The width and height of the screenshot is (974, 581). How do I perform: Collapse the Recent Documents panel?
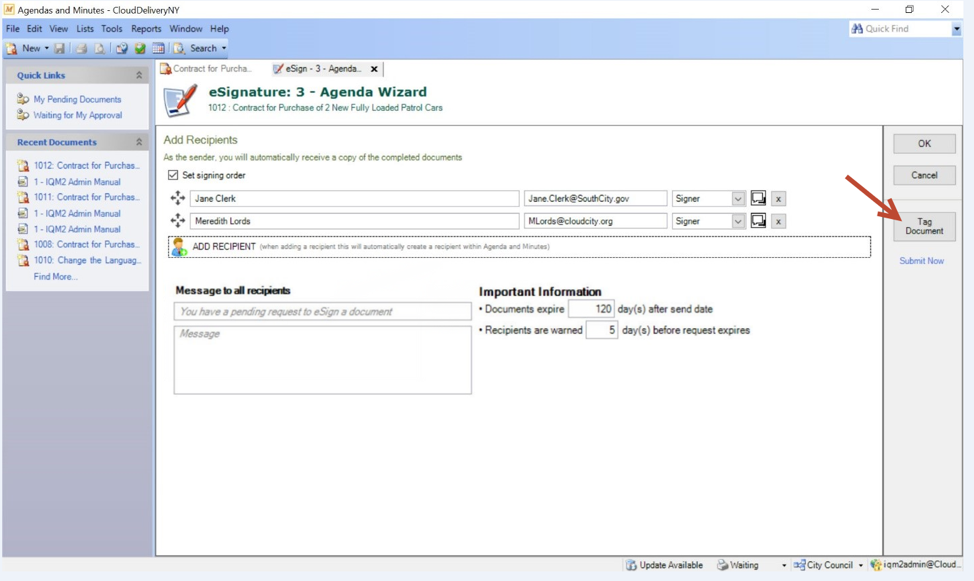point(139,142)
